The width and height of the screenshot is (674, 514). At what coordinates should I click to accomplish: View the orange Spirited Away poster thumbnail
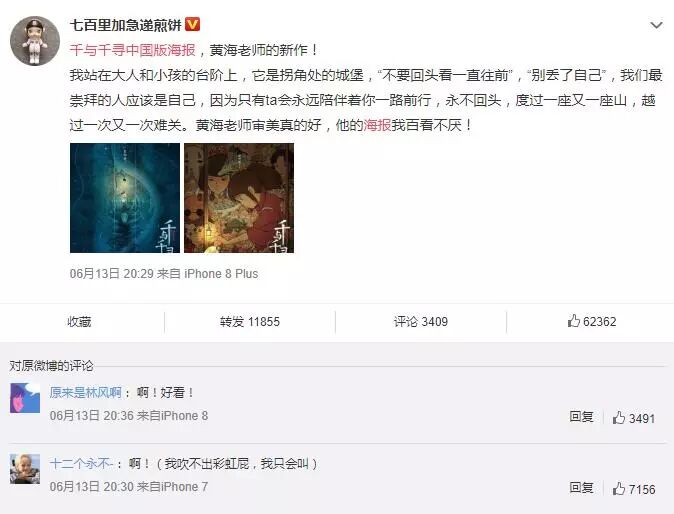pos(239,198)
